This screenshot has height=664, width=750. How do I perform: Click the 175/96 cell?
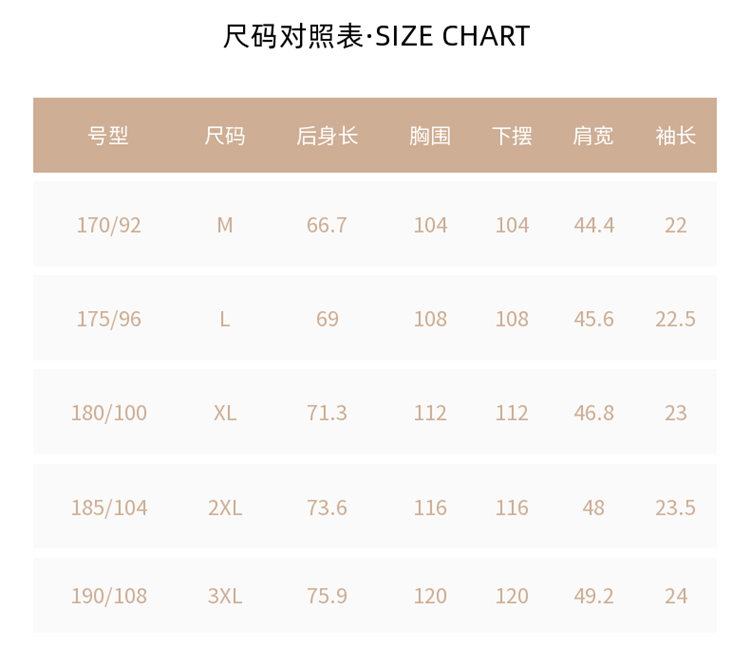[109, 319]
